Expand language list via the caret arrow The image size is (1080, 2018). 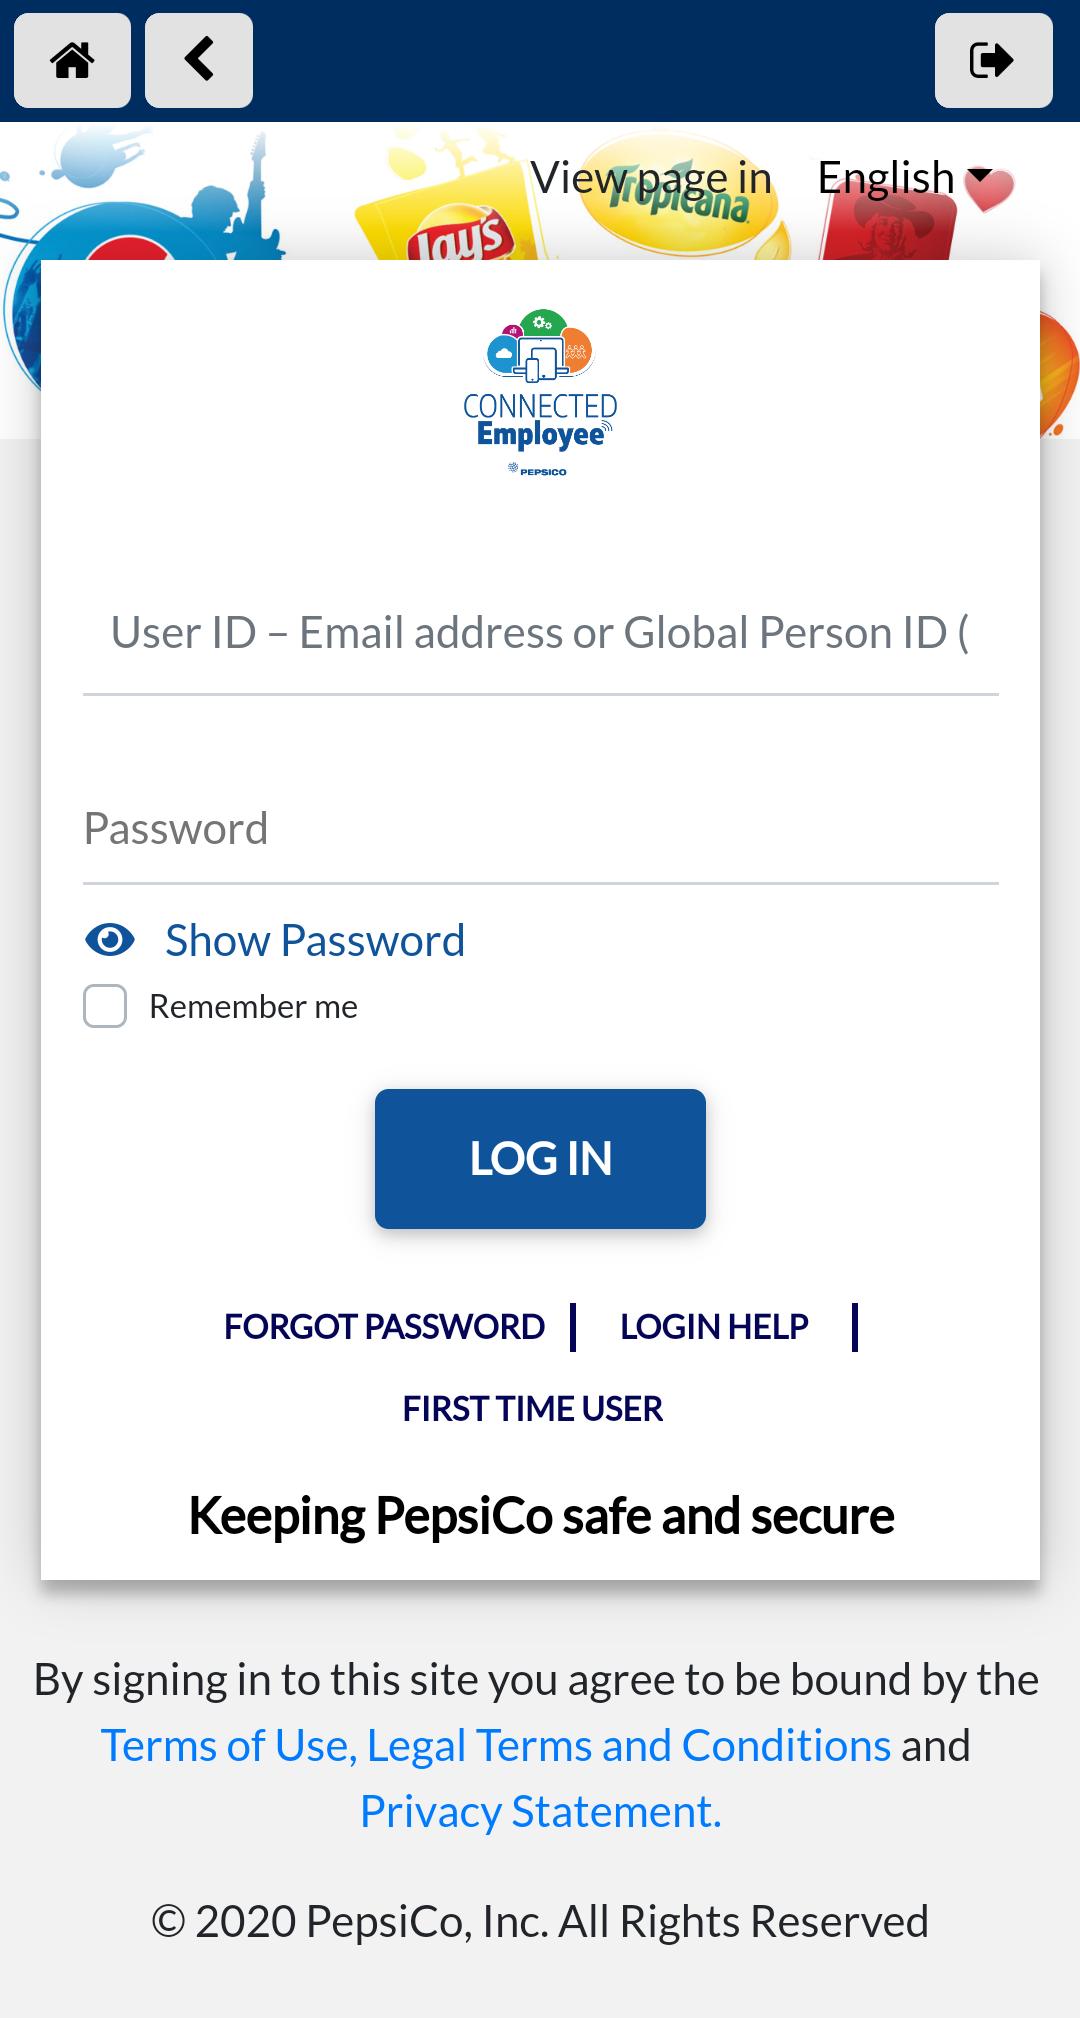(x=979, y=176)
